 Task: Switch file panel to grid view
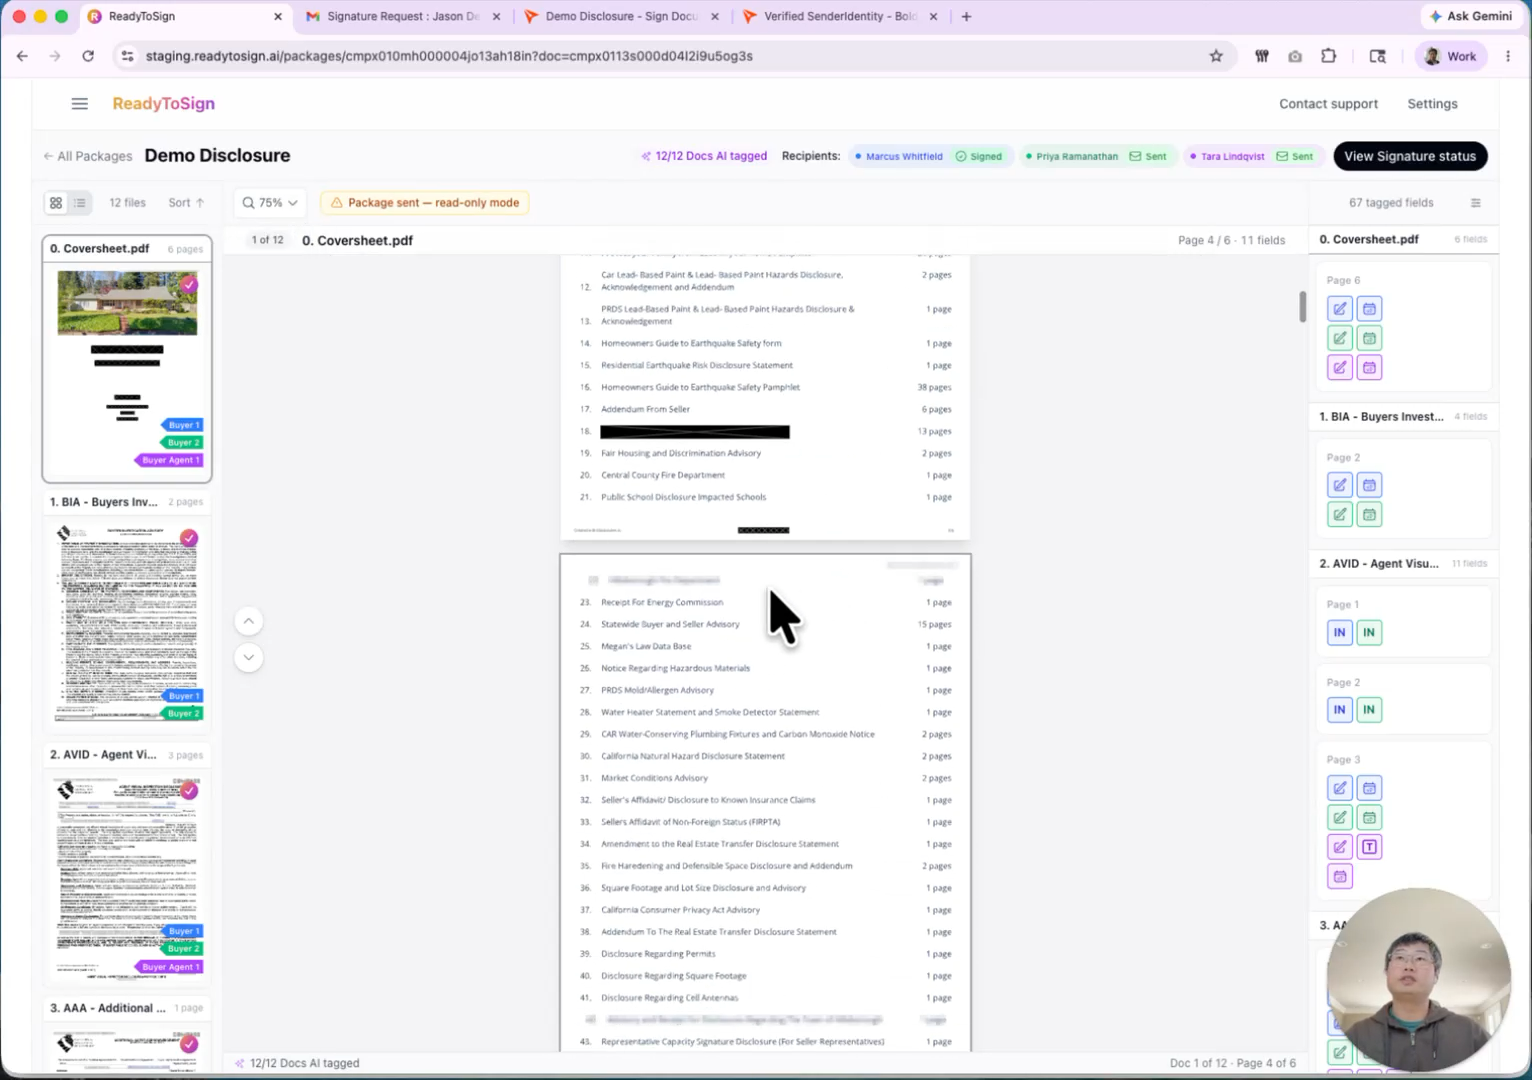56,203
